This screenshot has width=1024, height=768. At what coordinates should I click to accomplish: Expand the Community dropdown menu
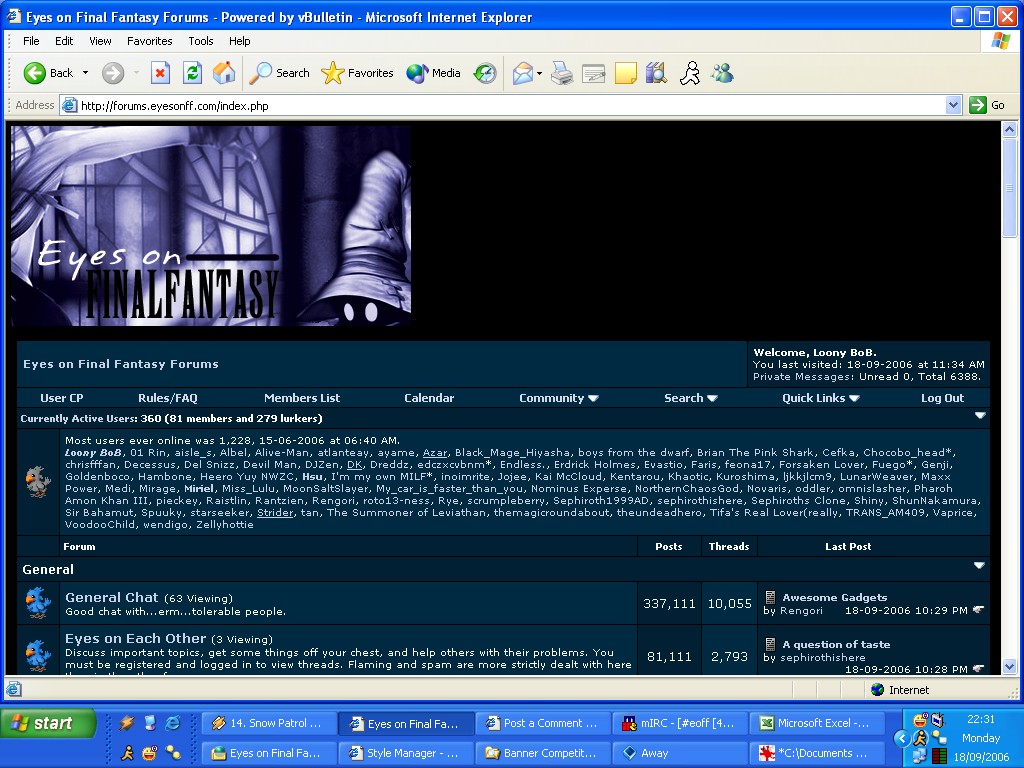pyautogui.click(x=559, y=398)
